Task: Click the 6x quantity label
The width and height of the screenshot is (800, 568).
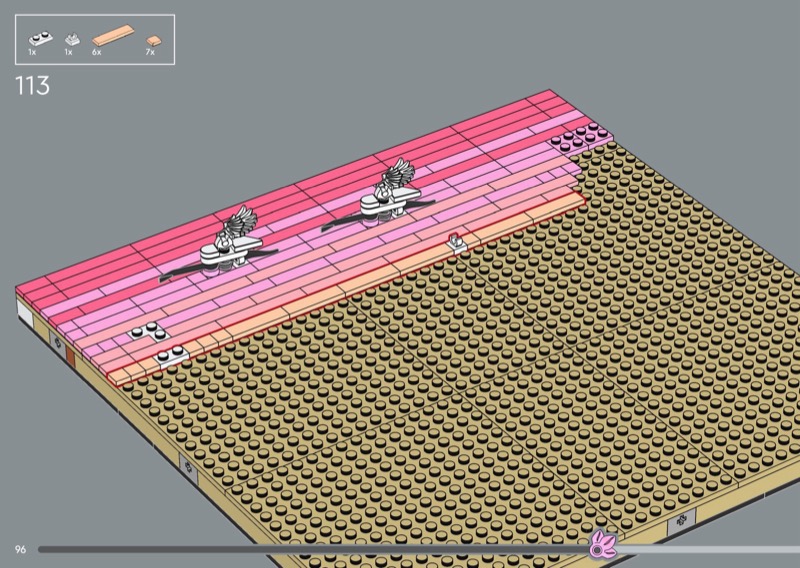Action: [x=96, y=50]
